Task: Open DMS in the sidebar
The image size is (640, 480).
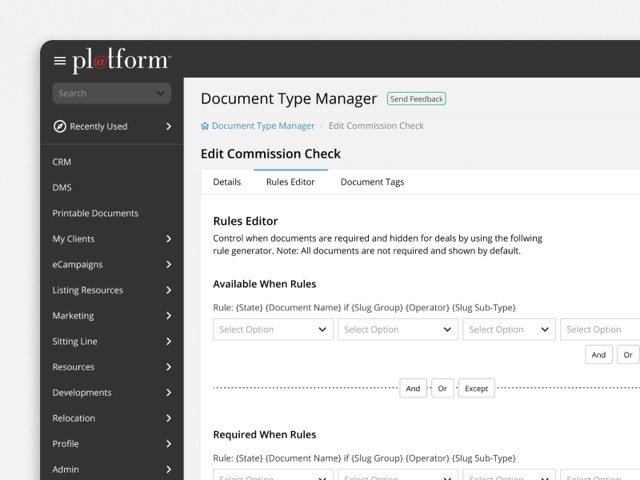Action: 62,188
